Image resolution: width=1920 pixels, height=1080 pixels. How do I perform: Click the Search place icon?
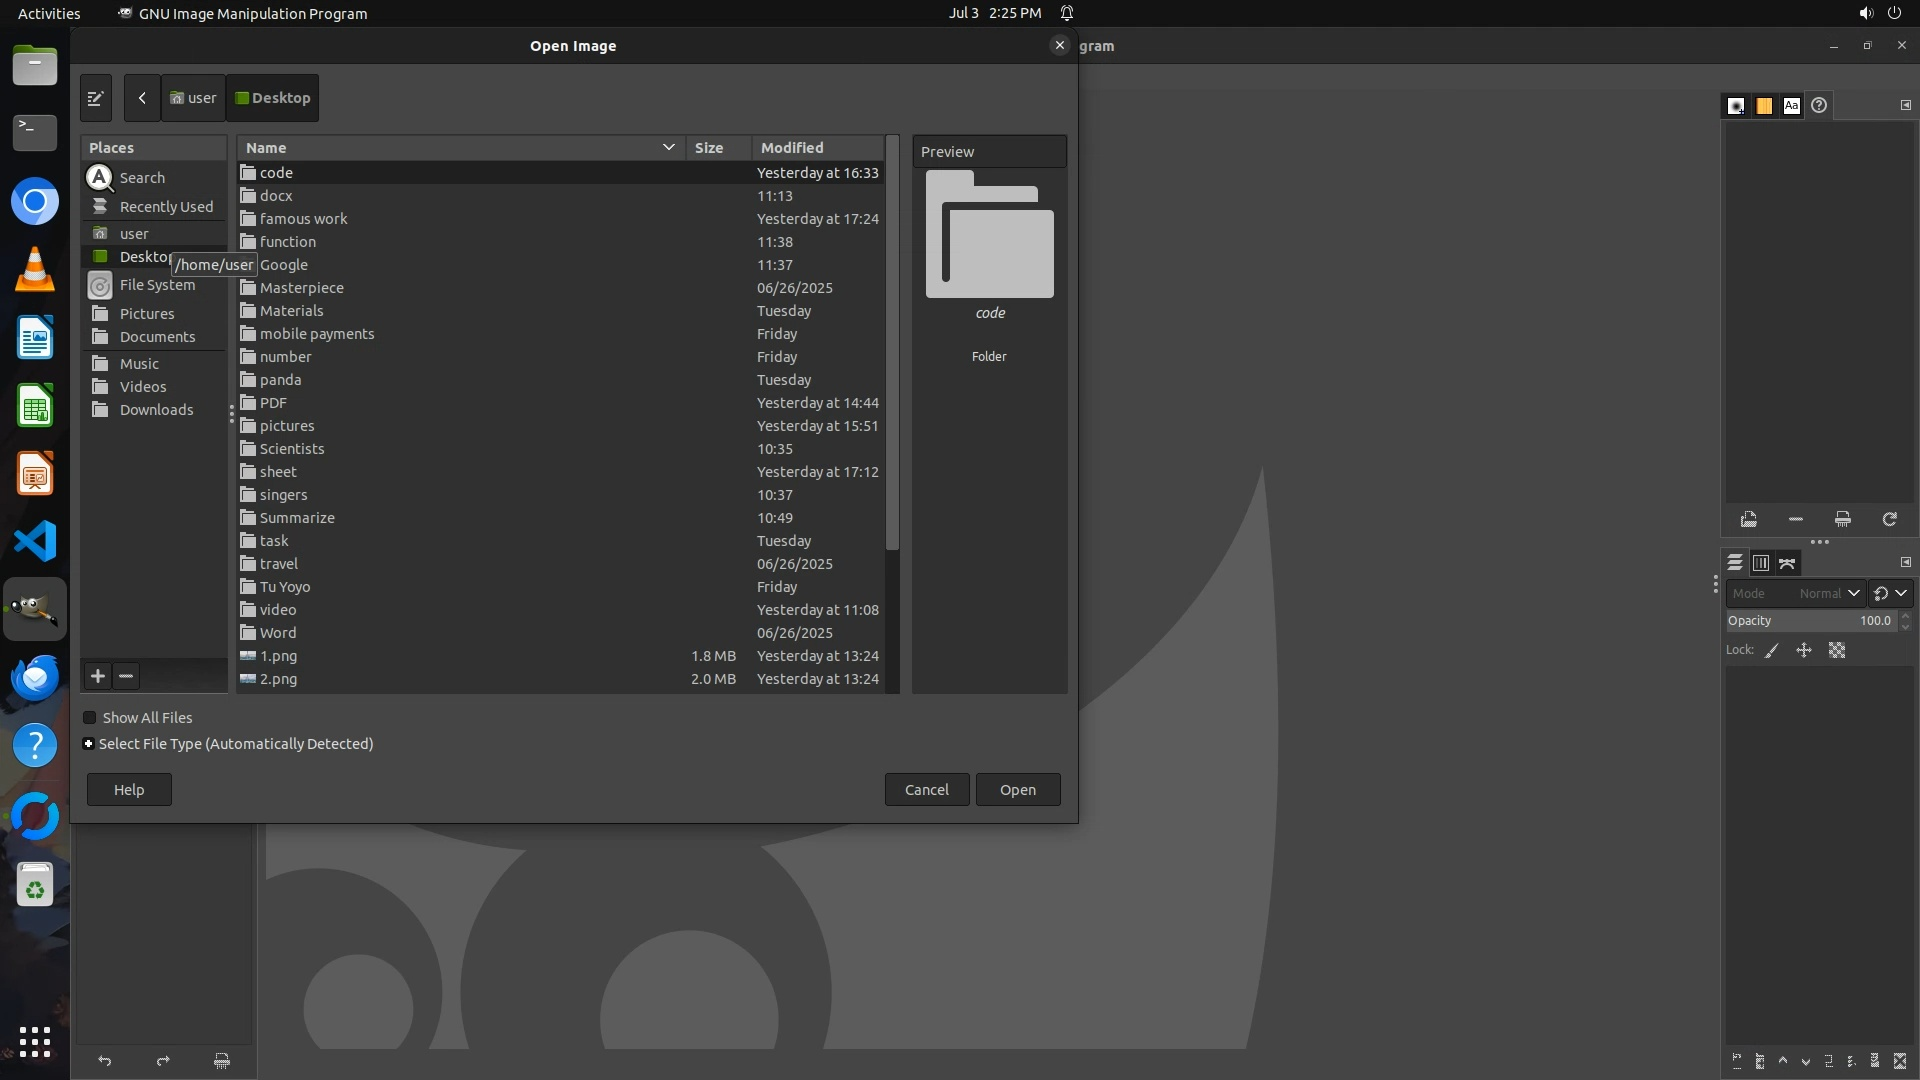click(99, 178)
